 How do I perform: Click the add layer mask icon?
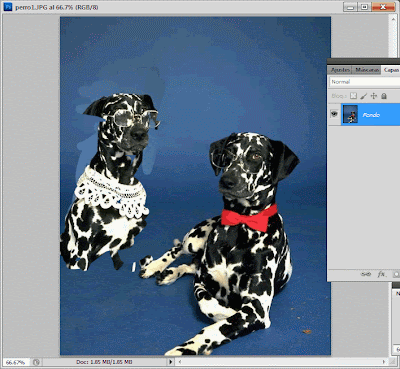click(x=396, y=274)
